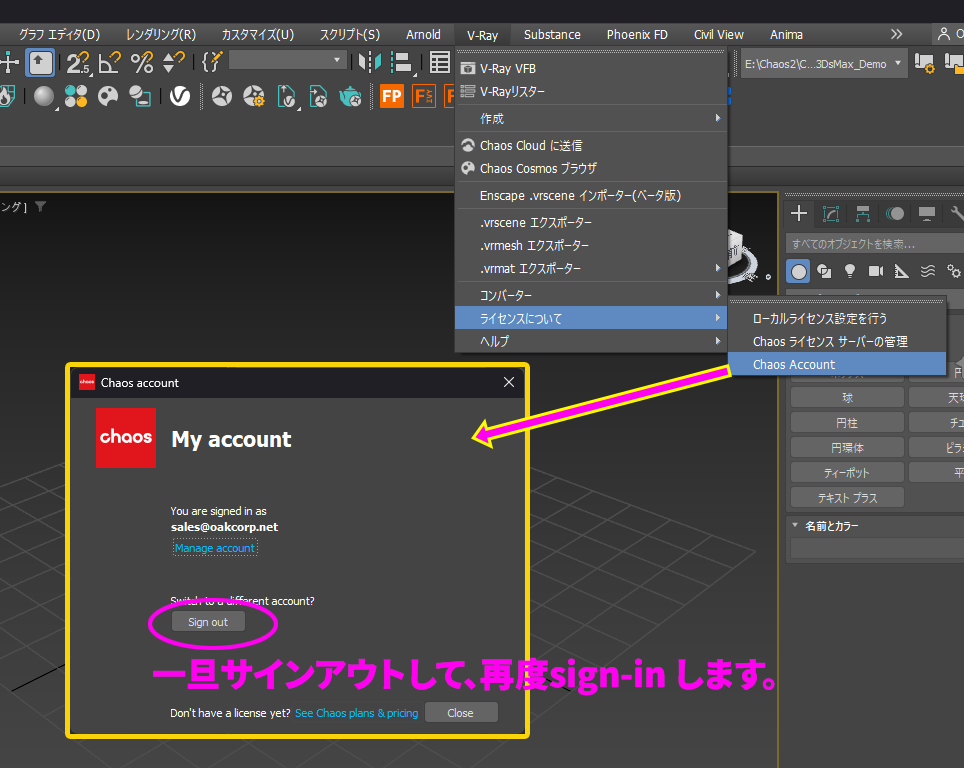The height and width of the screenshot is (768, 964).
Task: Select the Cameras category icon
Action: tap(876, 270)
